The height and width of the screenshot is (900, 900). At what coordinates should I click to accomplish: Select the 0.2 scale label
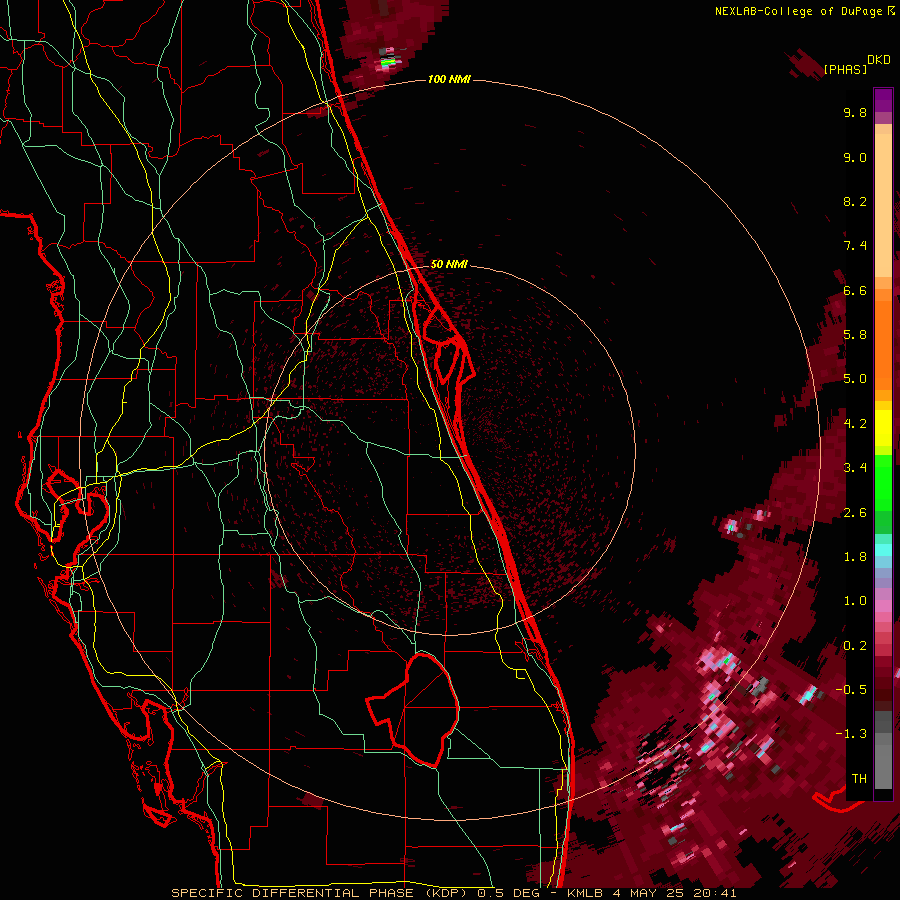click(855, 646)
